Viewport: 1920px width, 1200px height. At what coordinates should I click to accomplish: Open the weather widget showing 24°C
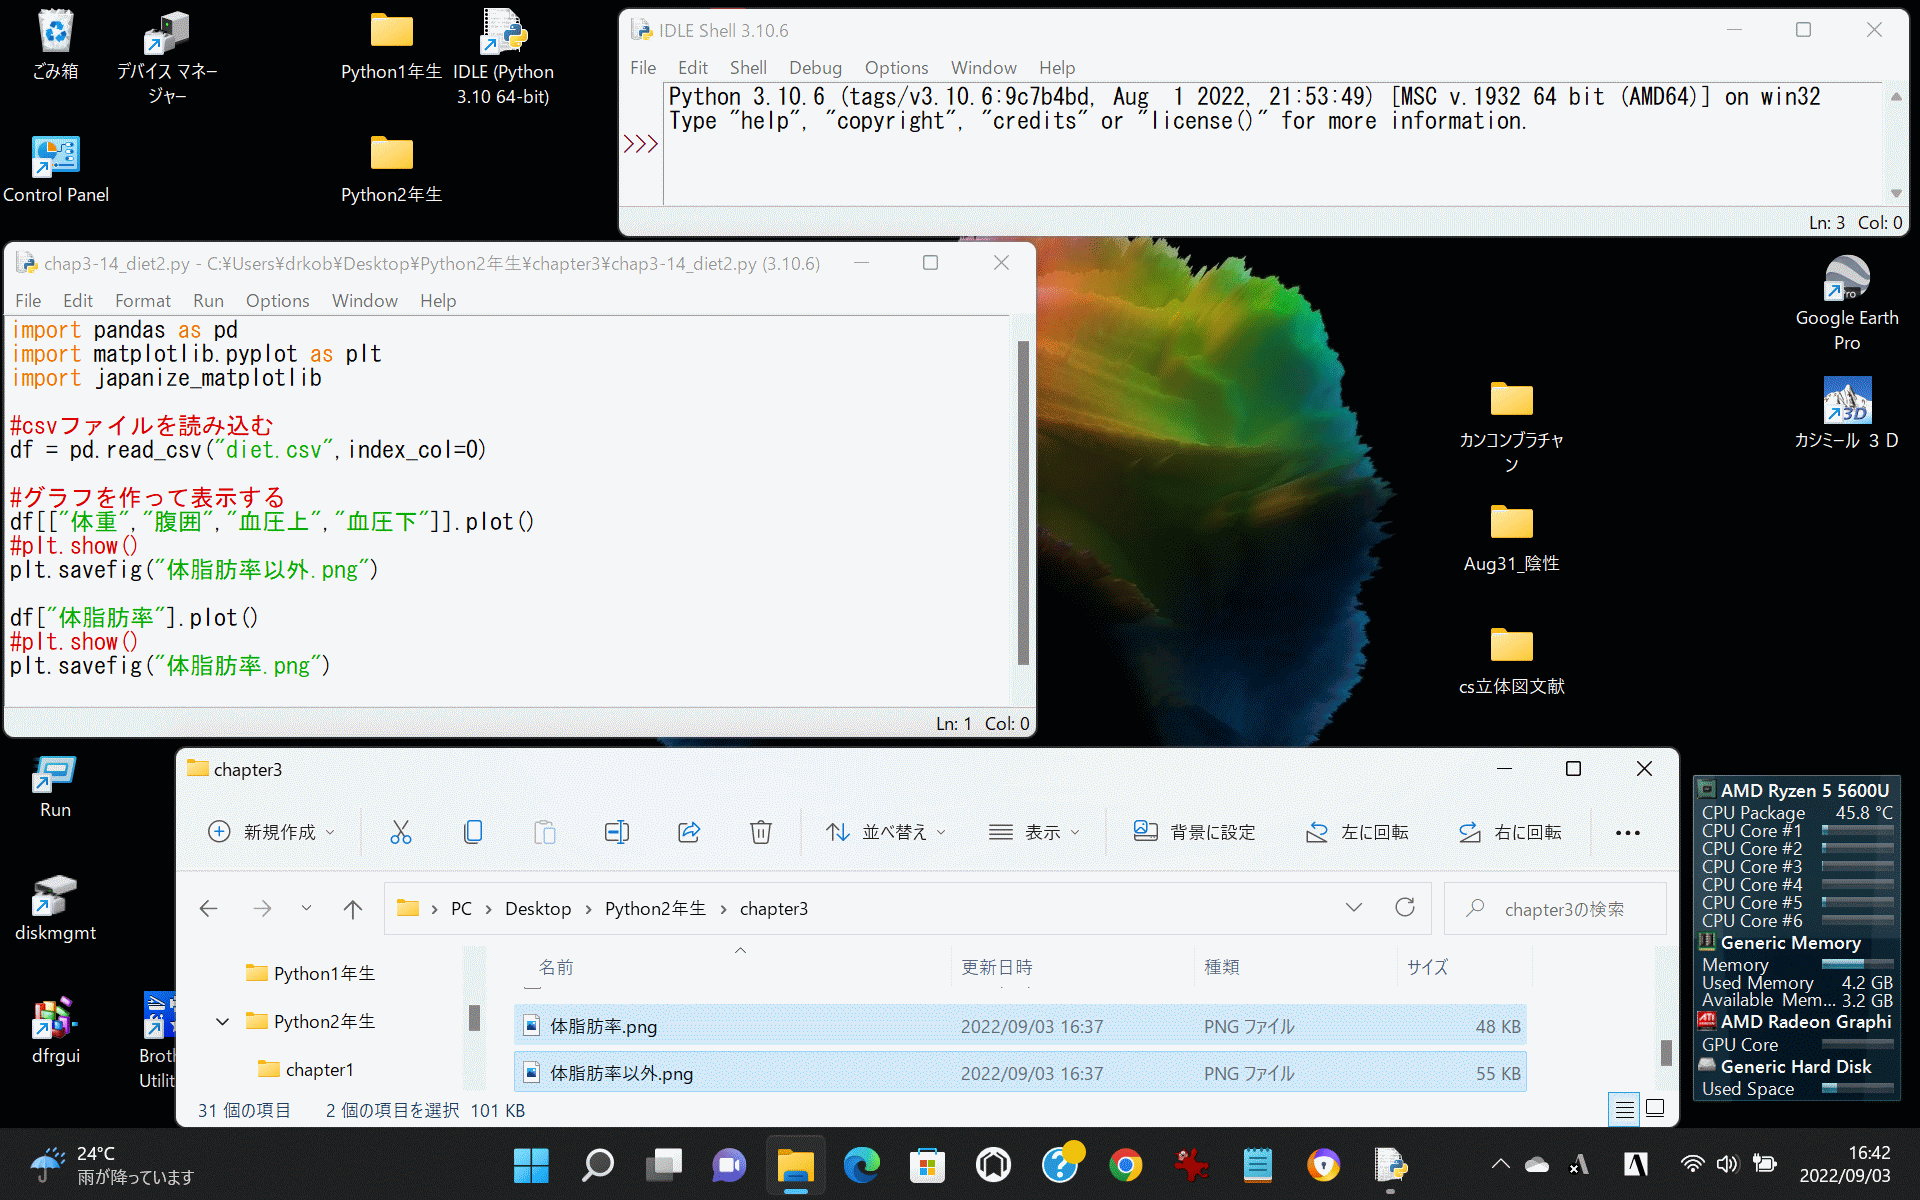point(112,1165)
